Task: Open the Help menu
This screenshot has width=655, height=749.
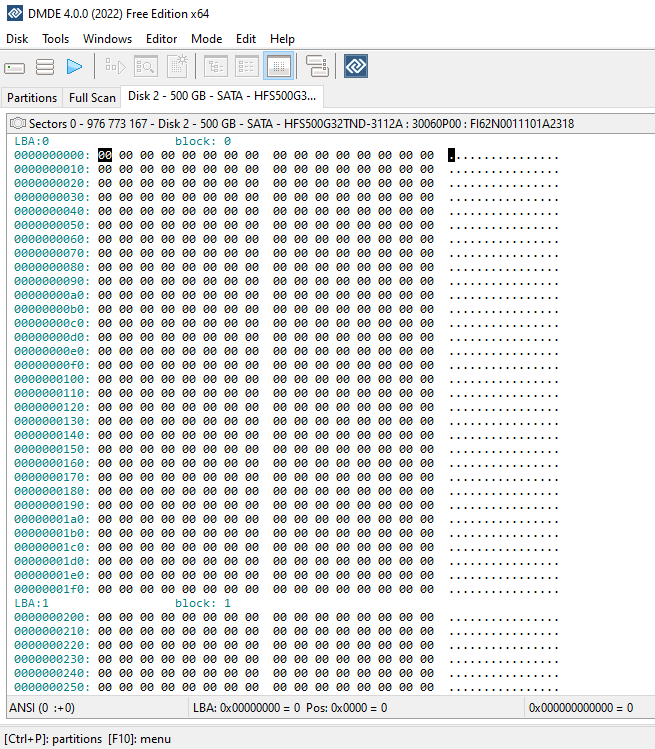Action: click(282, 39)
